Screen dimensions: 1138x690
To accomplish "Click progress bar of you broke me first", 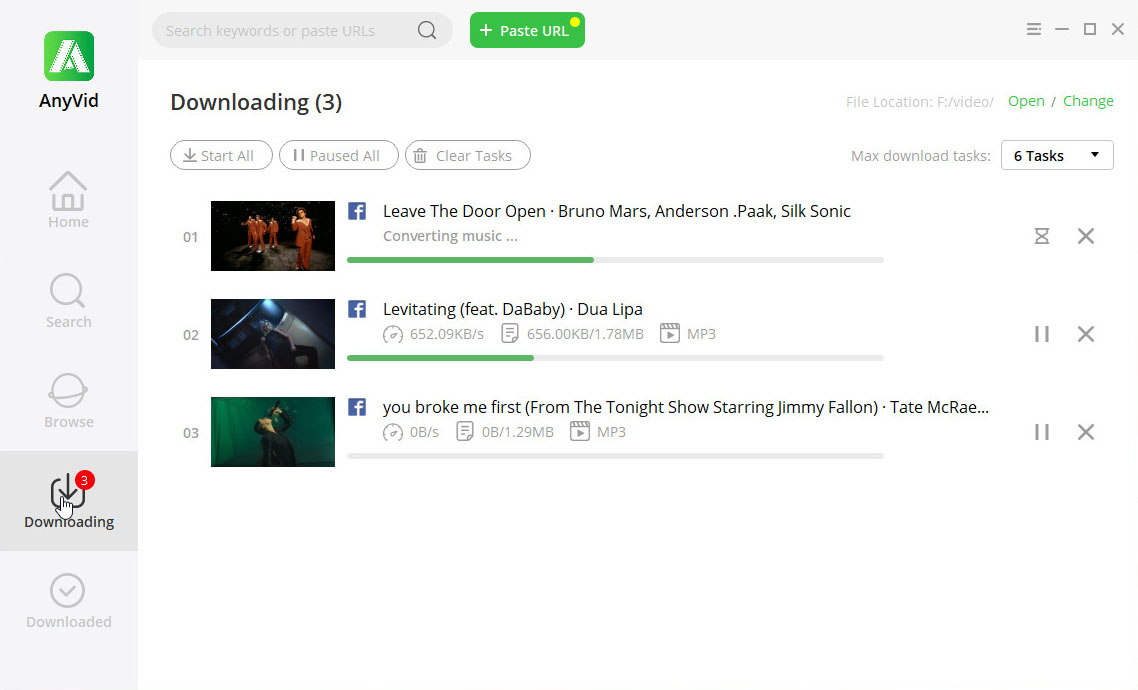I will 615,456.
